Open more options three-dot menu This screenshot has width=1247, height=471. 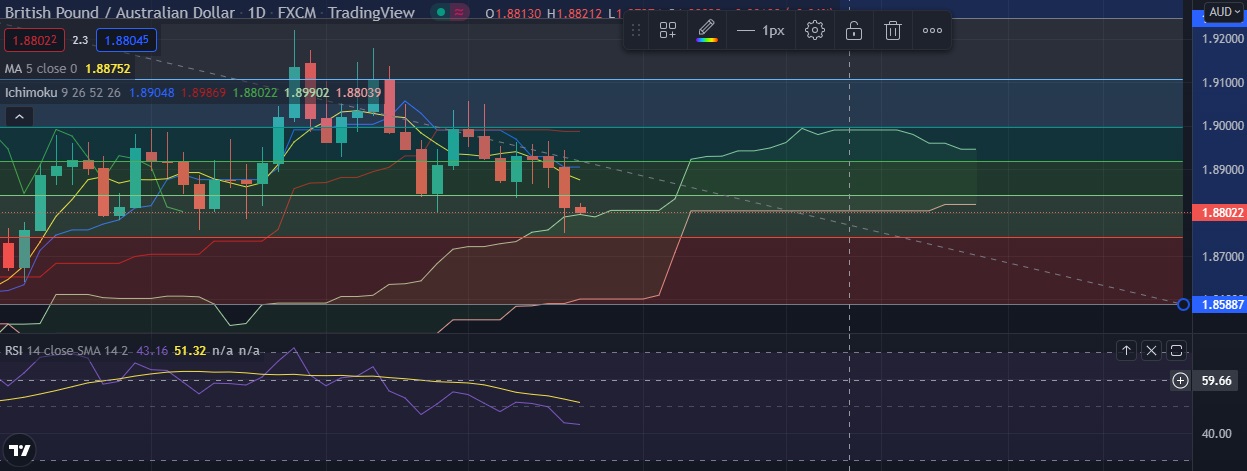click(932, 30)
